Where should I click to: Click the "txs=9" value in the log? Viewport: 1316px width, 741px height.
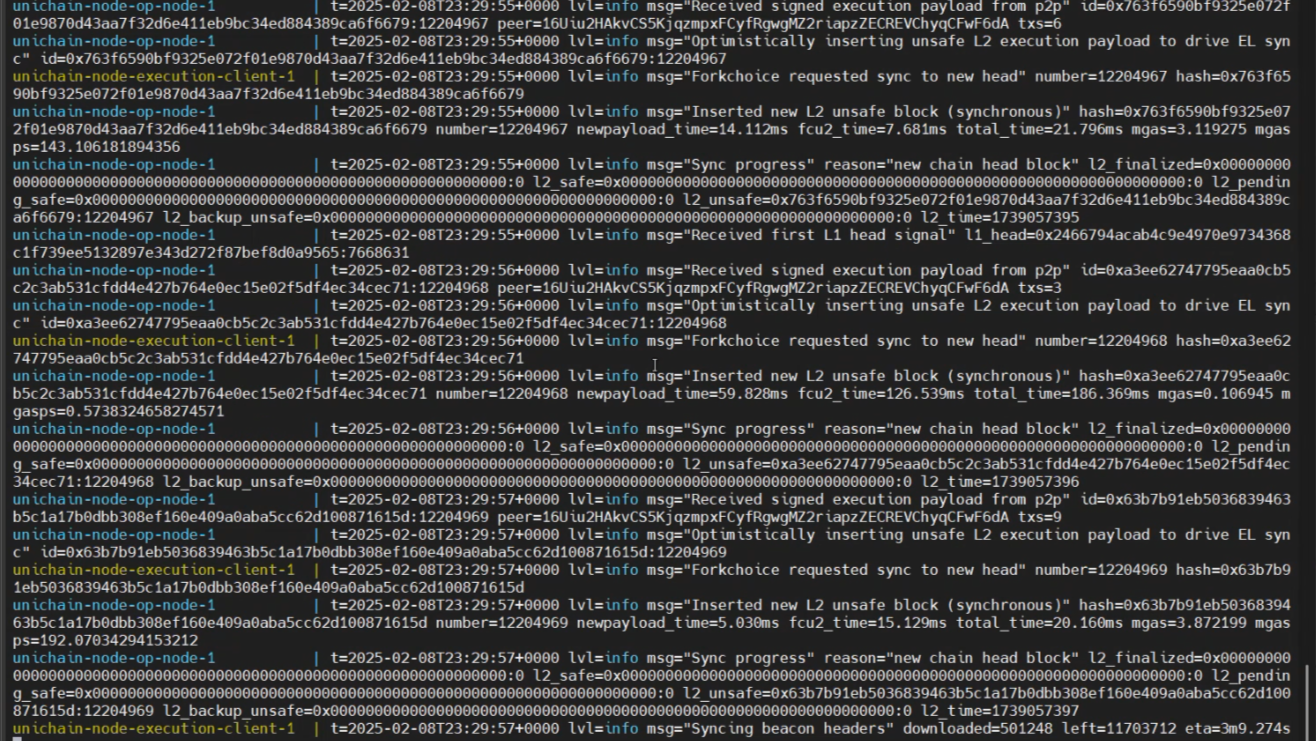pos(1042,517)
